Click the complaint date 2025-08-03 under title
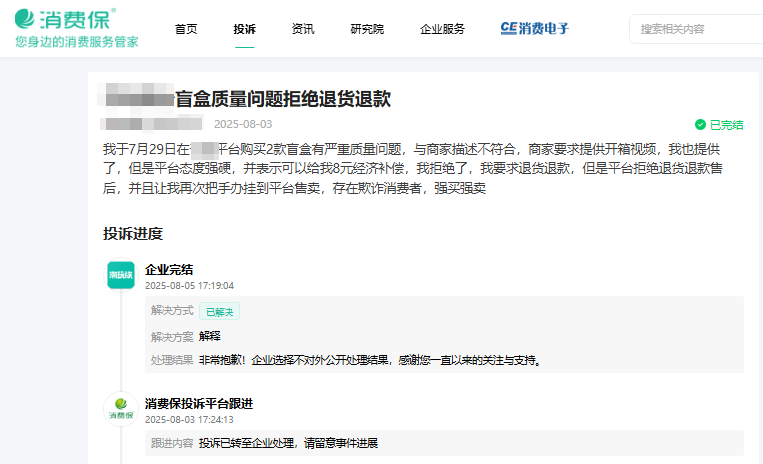763x464 pixels. click(x=243, y=125)
